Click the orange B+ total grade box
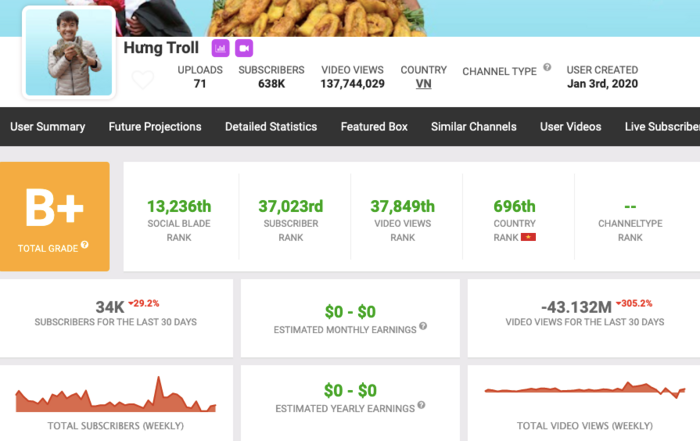700x441 pixels. tap(55, 216)
